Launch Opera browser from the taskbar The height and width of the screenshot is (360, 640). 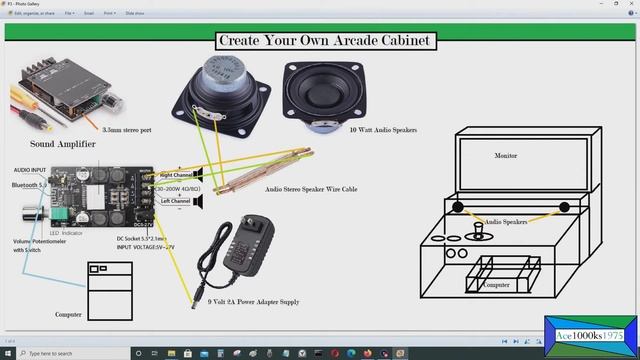pos(335,353)
